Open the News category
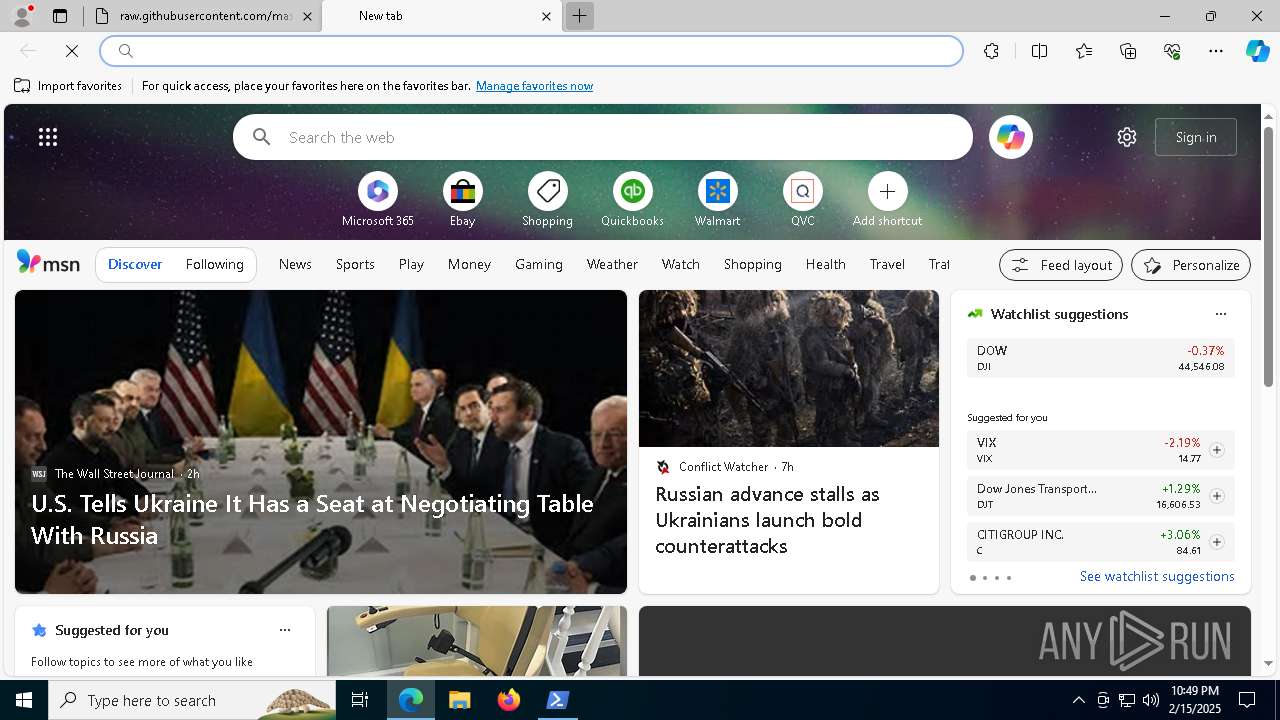The height and width of the screenshot is (720, 1280). [x=295, y=264]
